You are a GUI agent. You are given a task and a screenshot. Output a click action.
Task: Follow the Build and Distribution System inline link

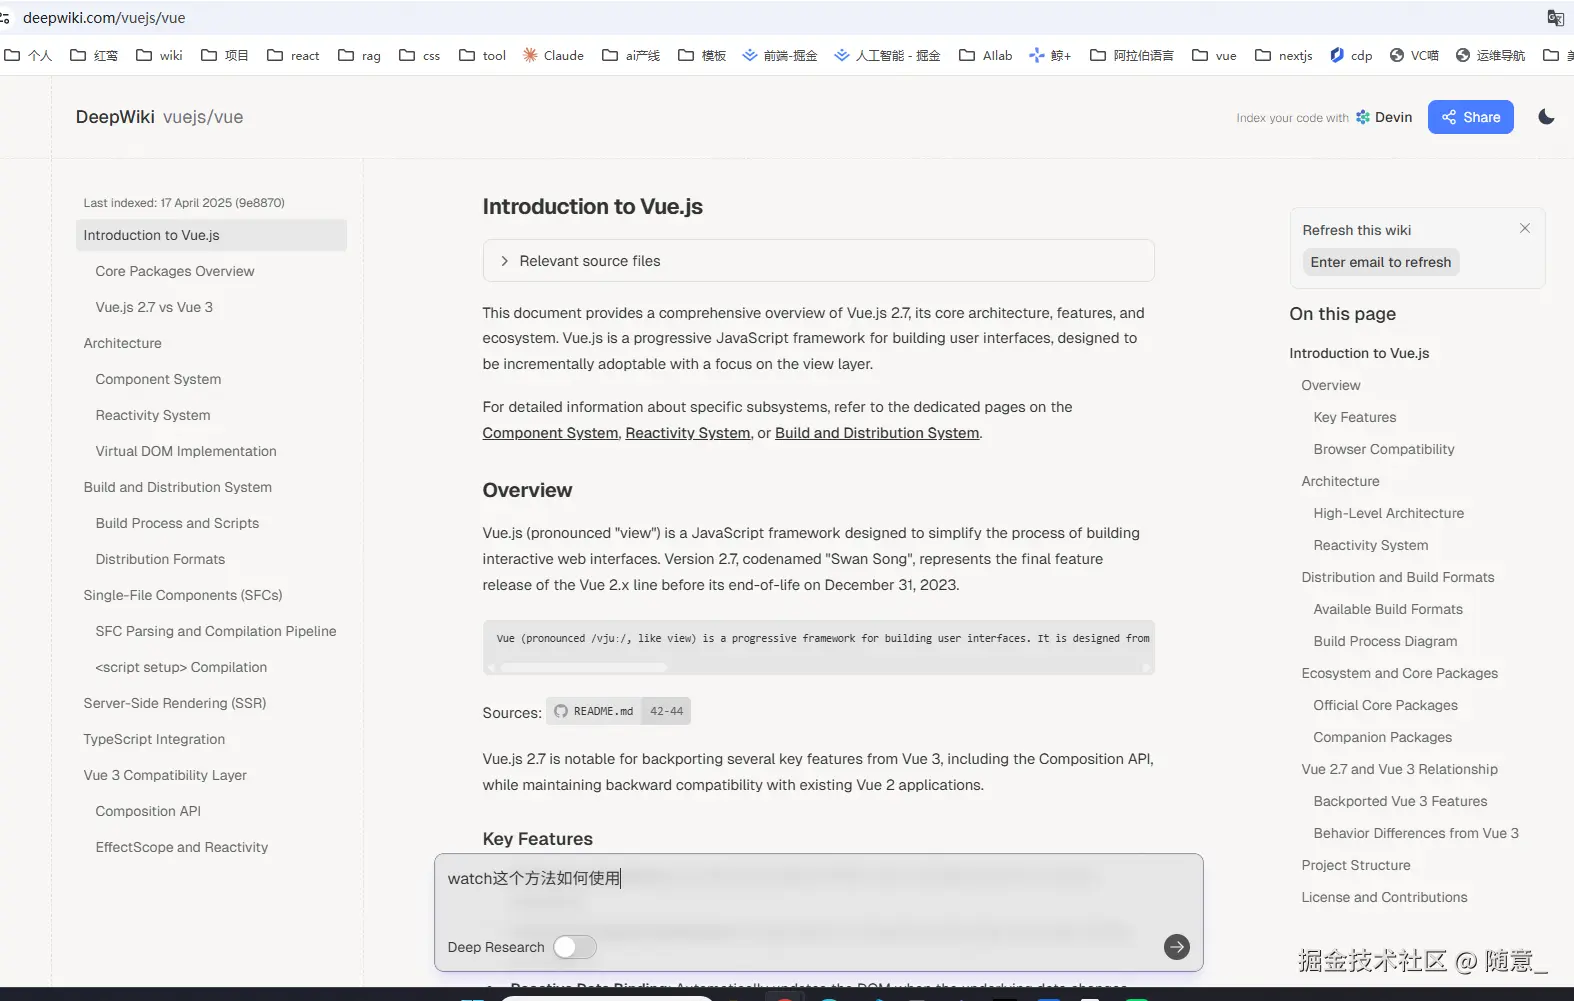click(877, 433)
